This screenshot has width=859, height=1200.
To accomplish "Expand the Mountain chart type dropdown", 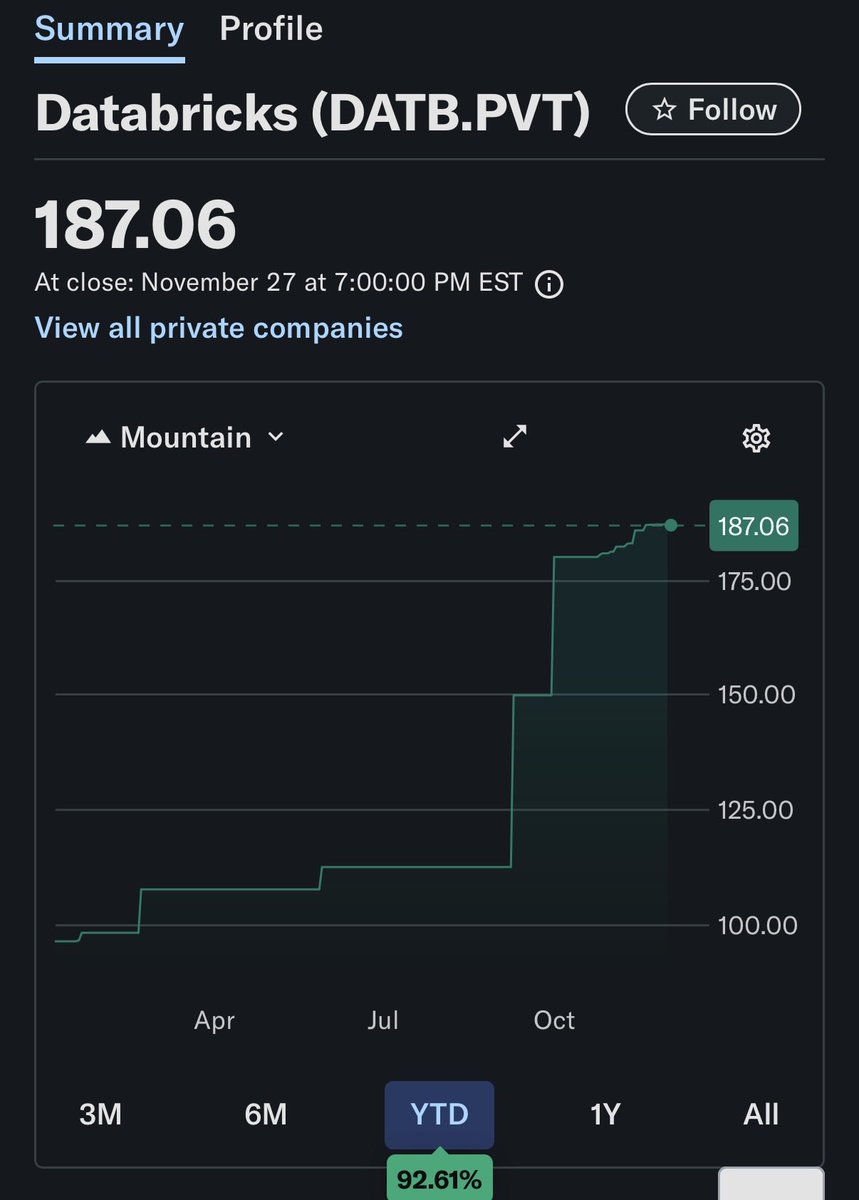I will (x=185, y=437).
